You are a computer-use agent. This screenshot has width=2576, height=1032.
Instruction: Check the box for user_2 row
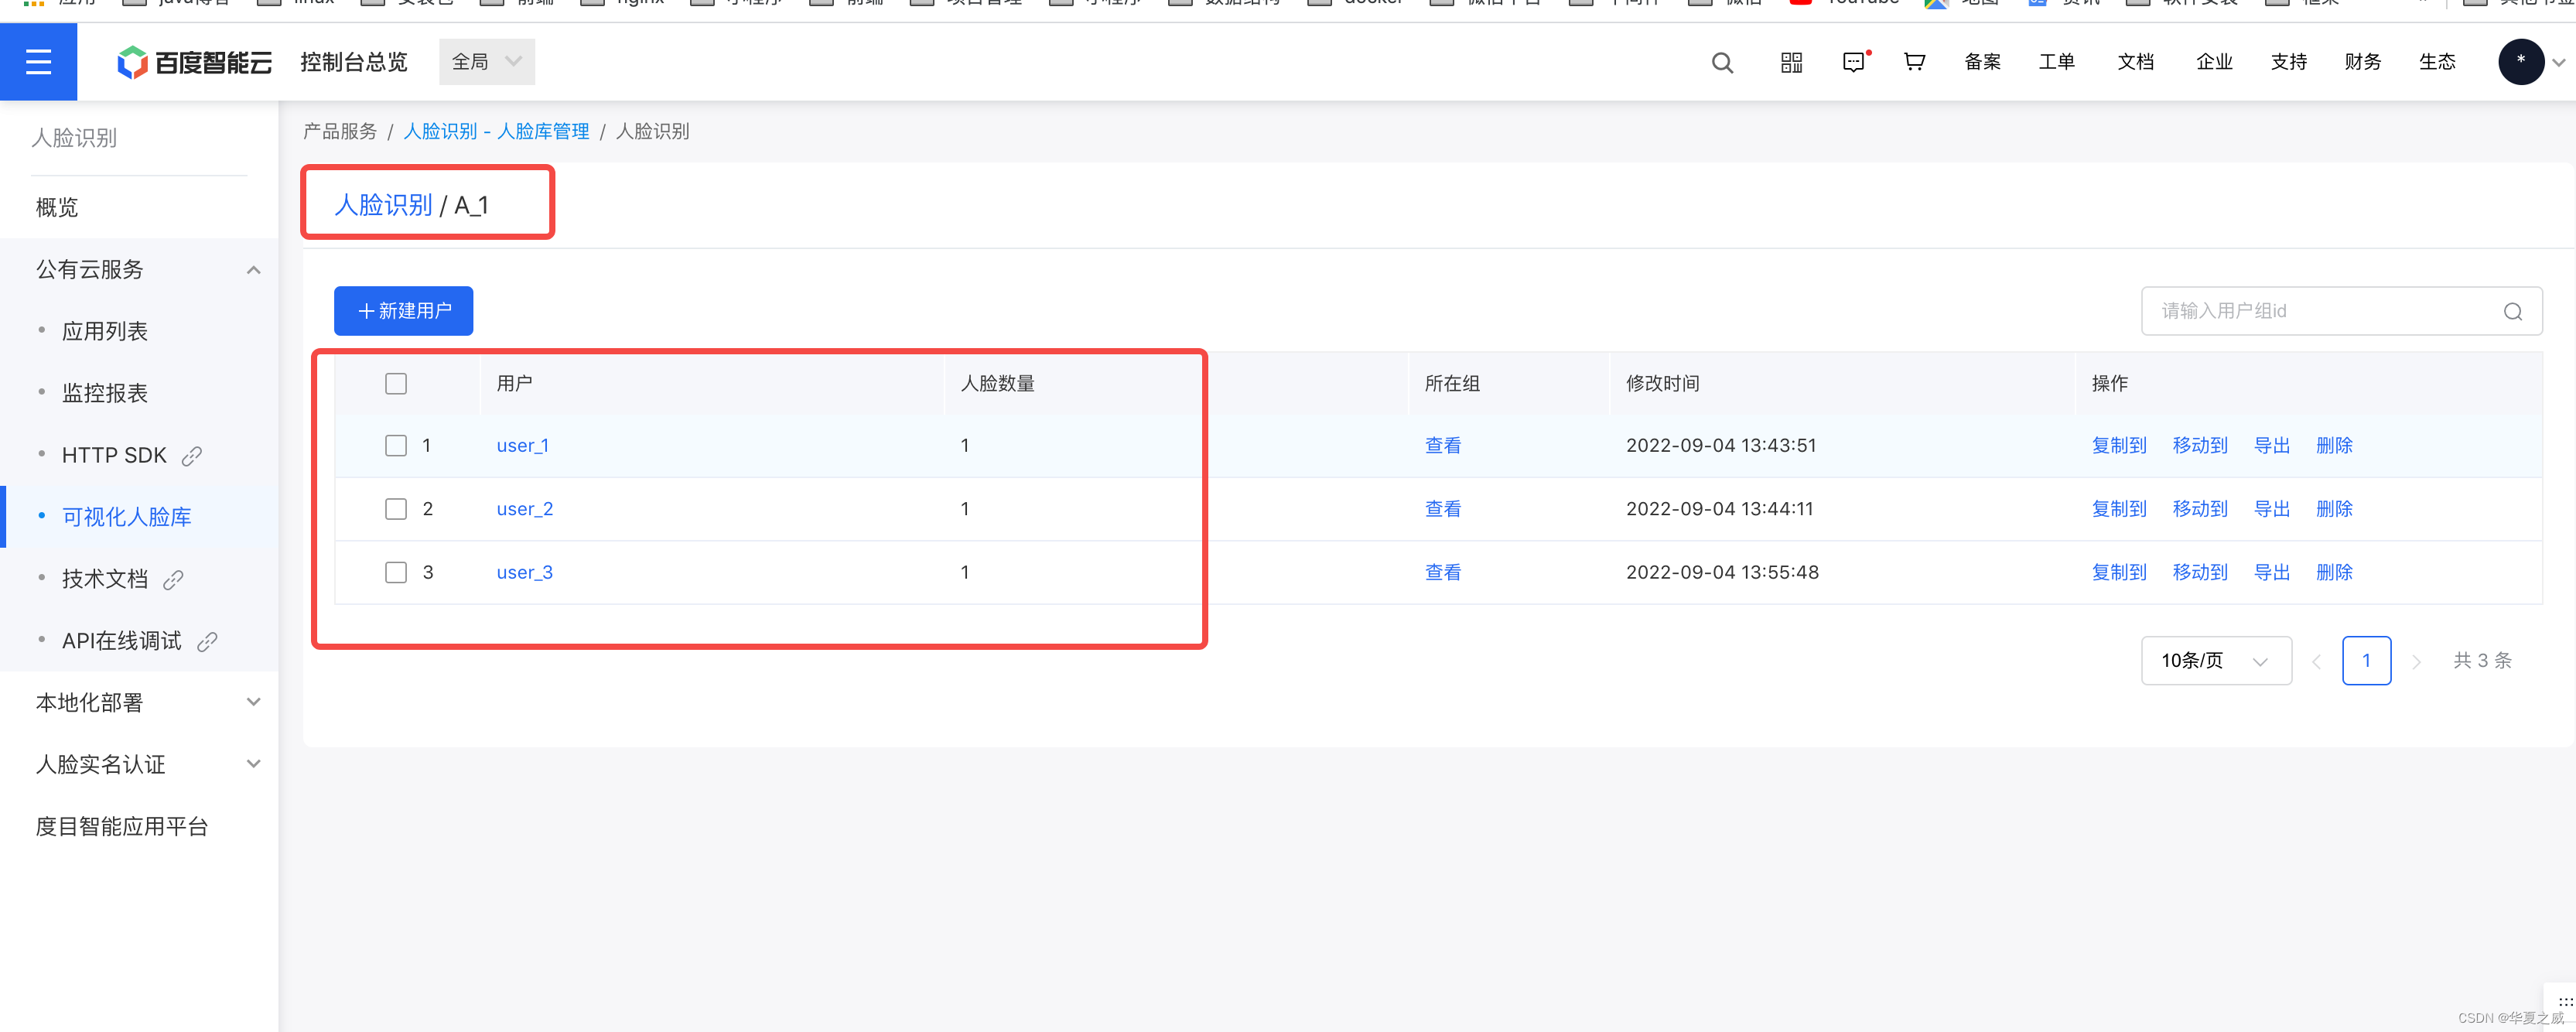pos(396,509)
